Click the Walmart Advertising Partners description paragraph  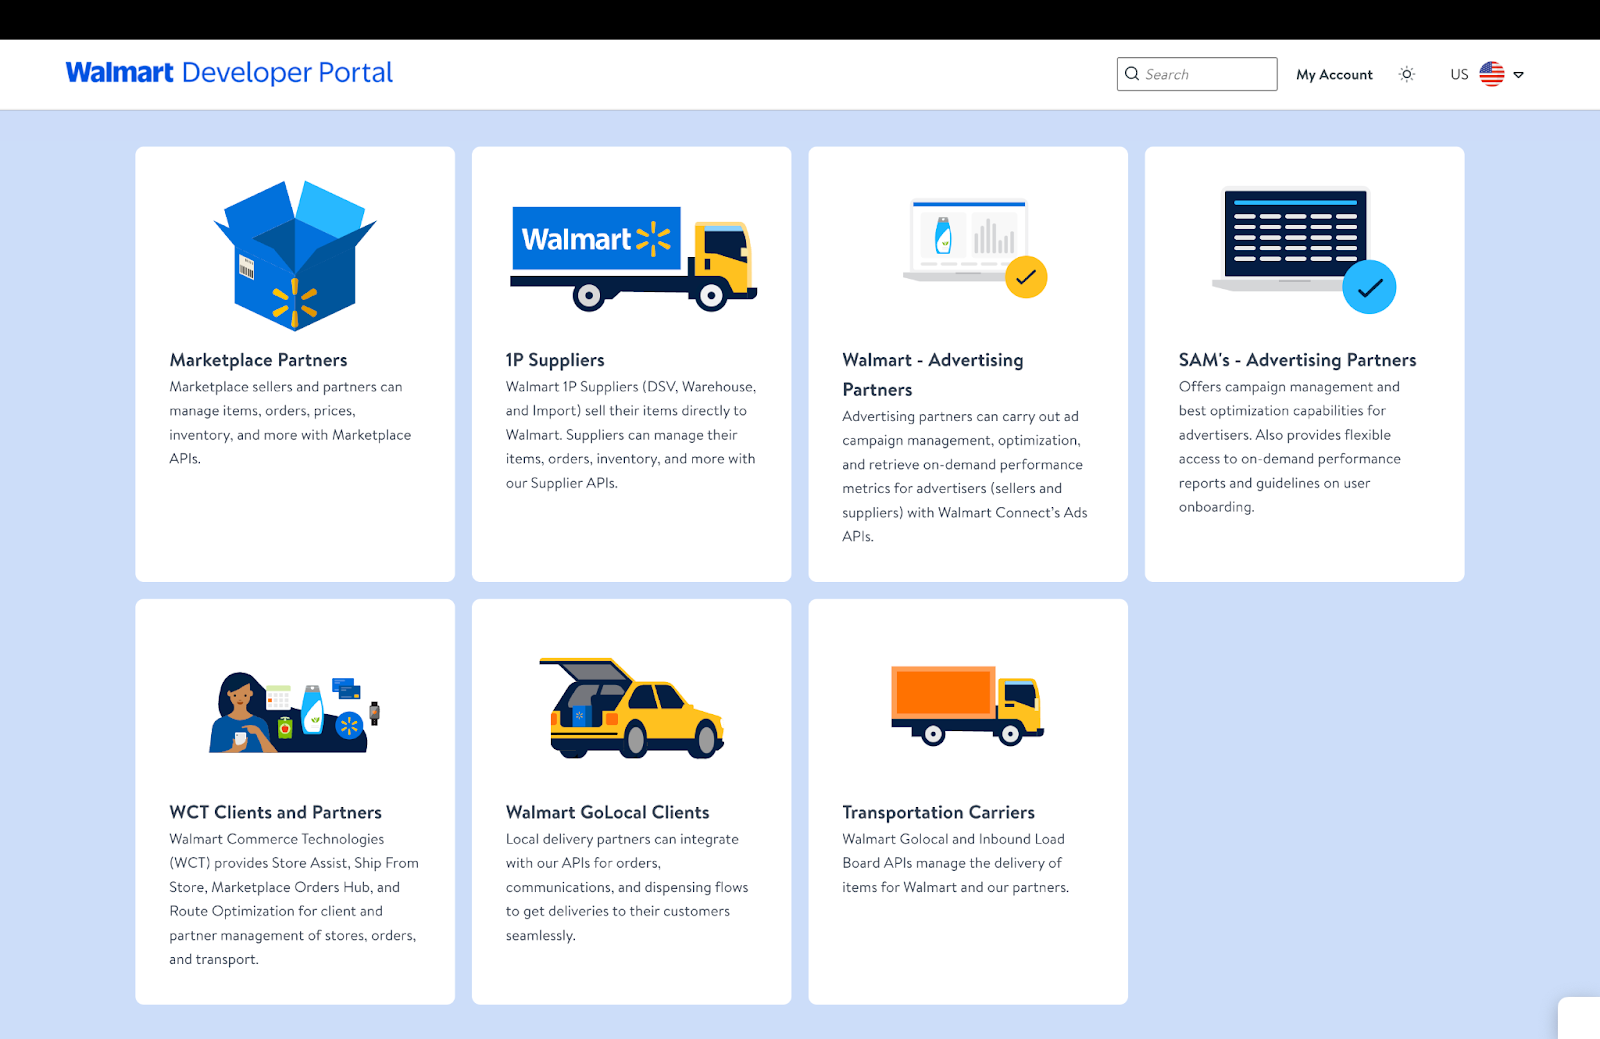pyautogui.click(x=965, y=476)
